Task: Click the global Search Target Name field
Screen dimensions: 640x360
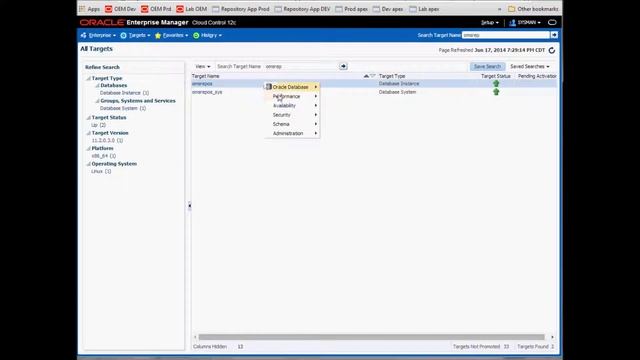Action: coord(506,35)
